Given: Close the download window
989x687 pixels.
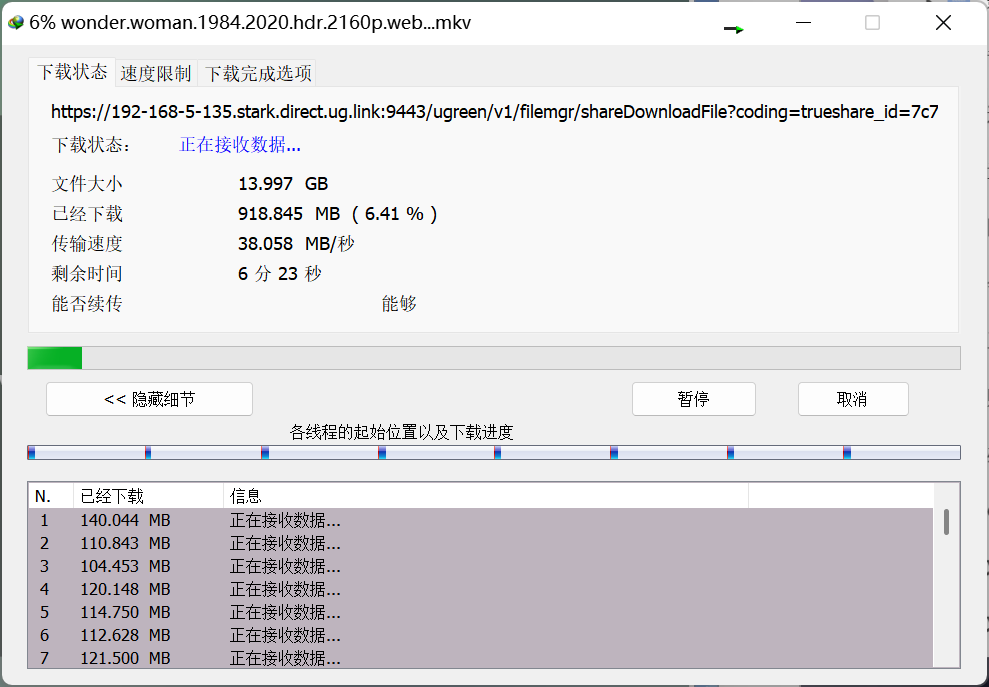Looking at the screenshot, I should pyautogui.click(x=944, y=23).
